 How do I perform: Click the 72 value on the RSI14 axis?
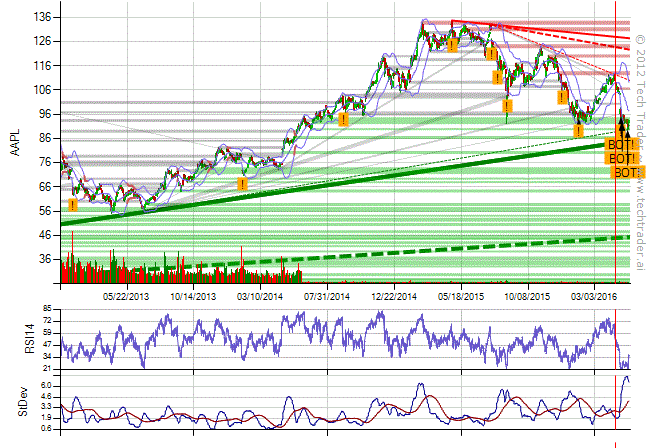(47, 321)
